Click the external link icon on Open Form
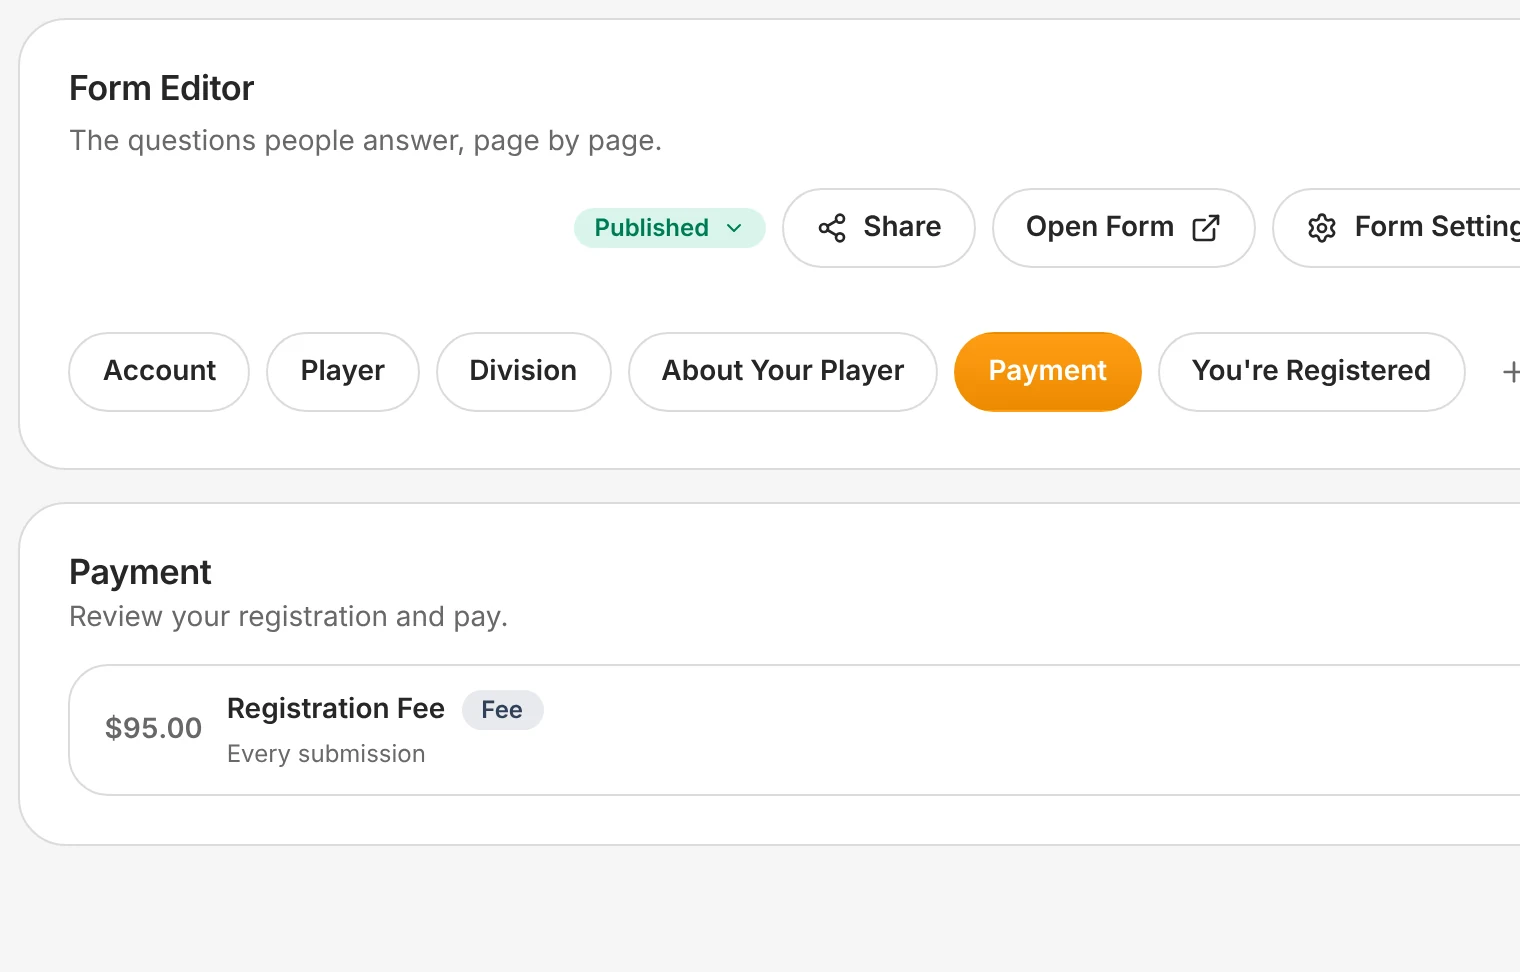Screen dimensions: 1520x972 tap(1206, 228)
